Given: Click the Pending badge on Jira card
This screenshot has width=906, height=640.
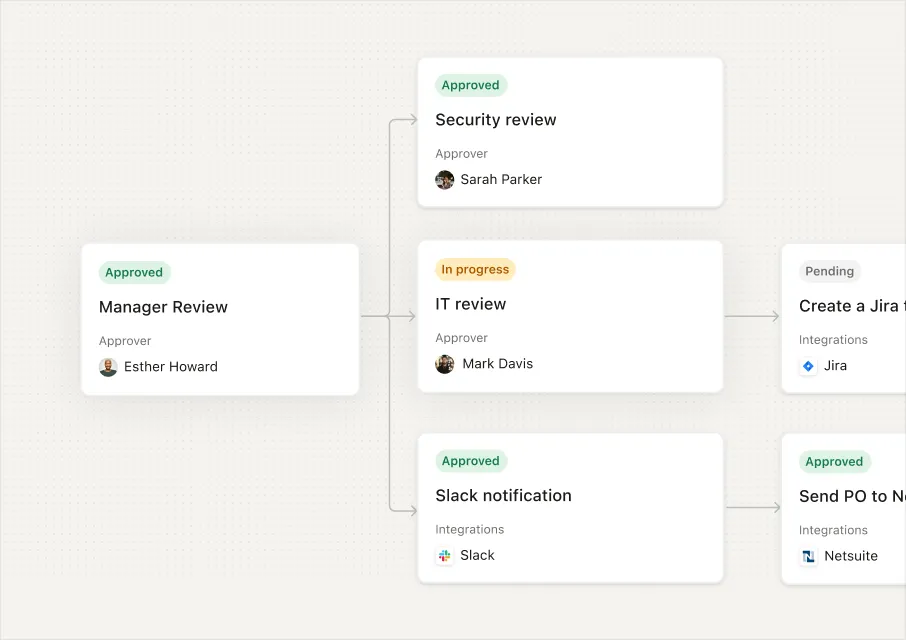Looking at the screenshot, I should point(830,271).
